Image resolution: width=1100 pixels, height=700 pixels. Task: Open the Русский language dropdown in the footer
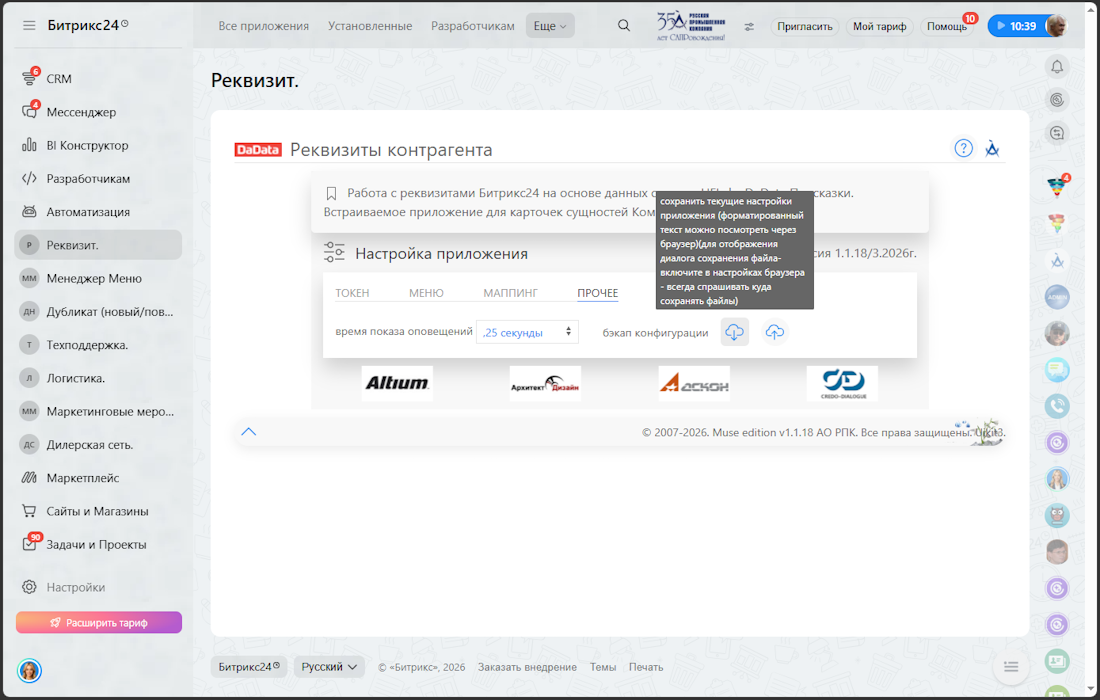(329, 667)
